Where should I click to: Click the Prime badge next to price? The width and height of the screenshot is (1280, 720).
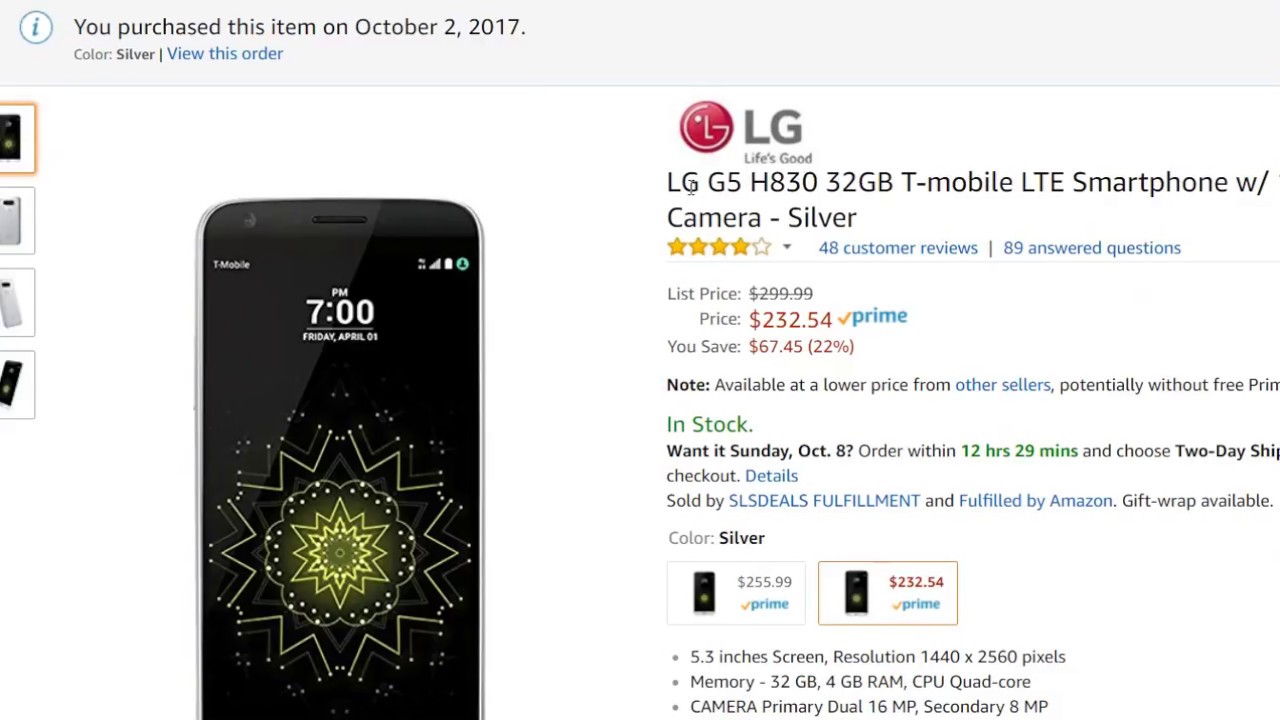[x=872, y=318]
